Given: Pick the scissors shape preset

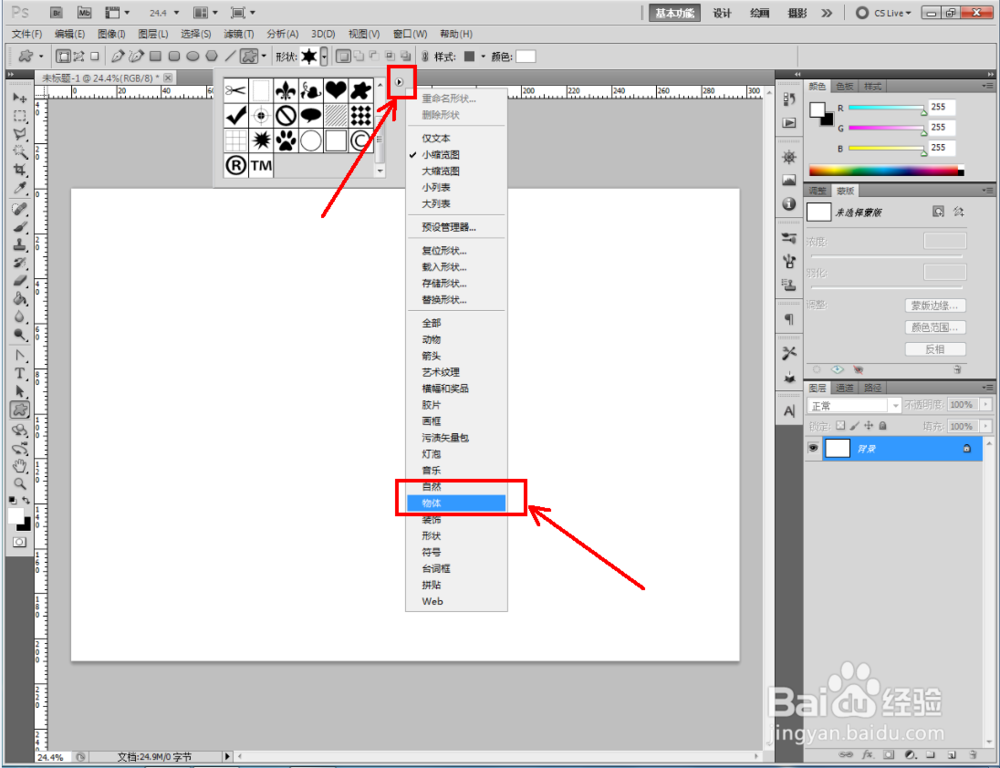Looking at the screenshot, I should 235,91.
